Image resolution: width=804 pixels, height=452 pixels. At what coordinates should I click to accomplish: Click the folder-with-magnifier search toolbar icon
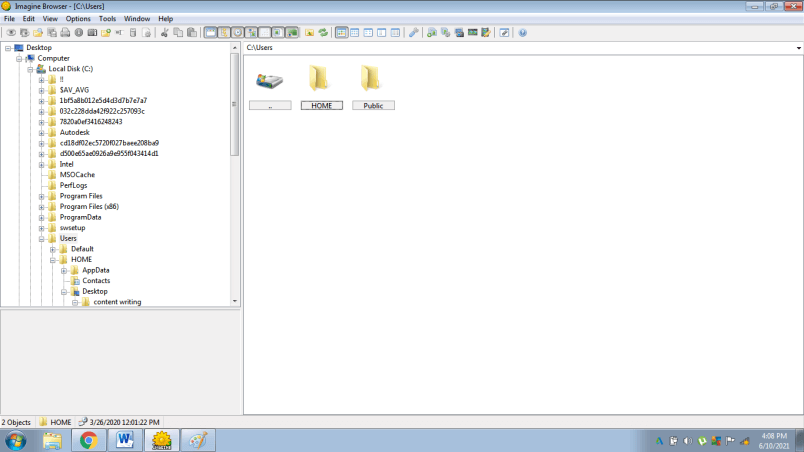37,33
